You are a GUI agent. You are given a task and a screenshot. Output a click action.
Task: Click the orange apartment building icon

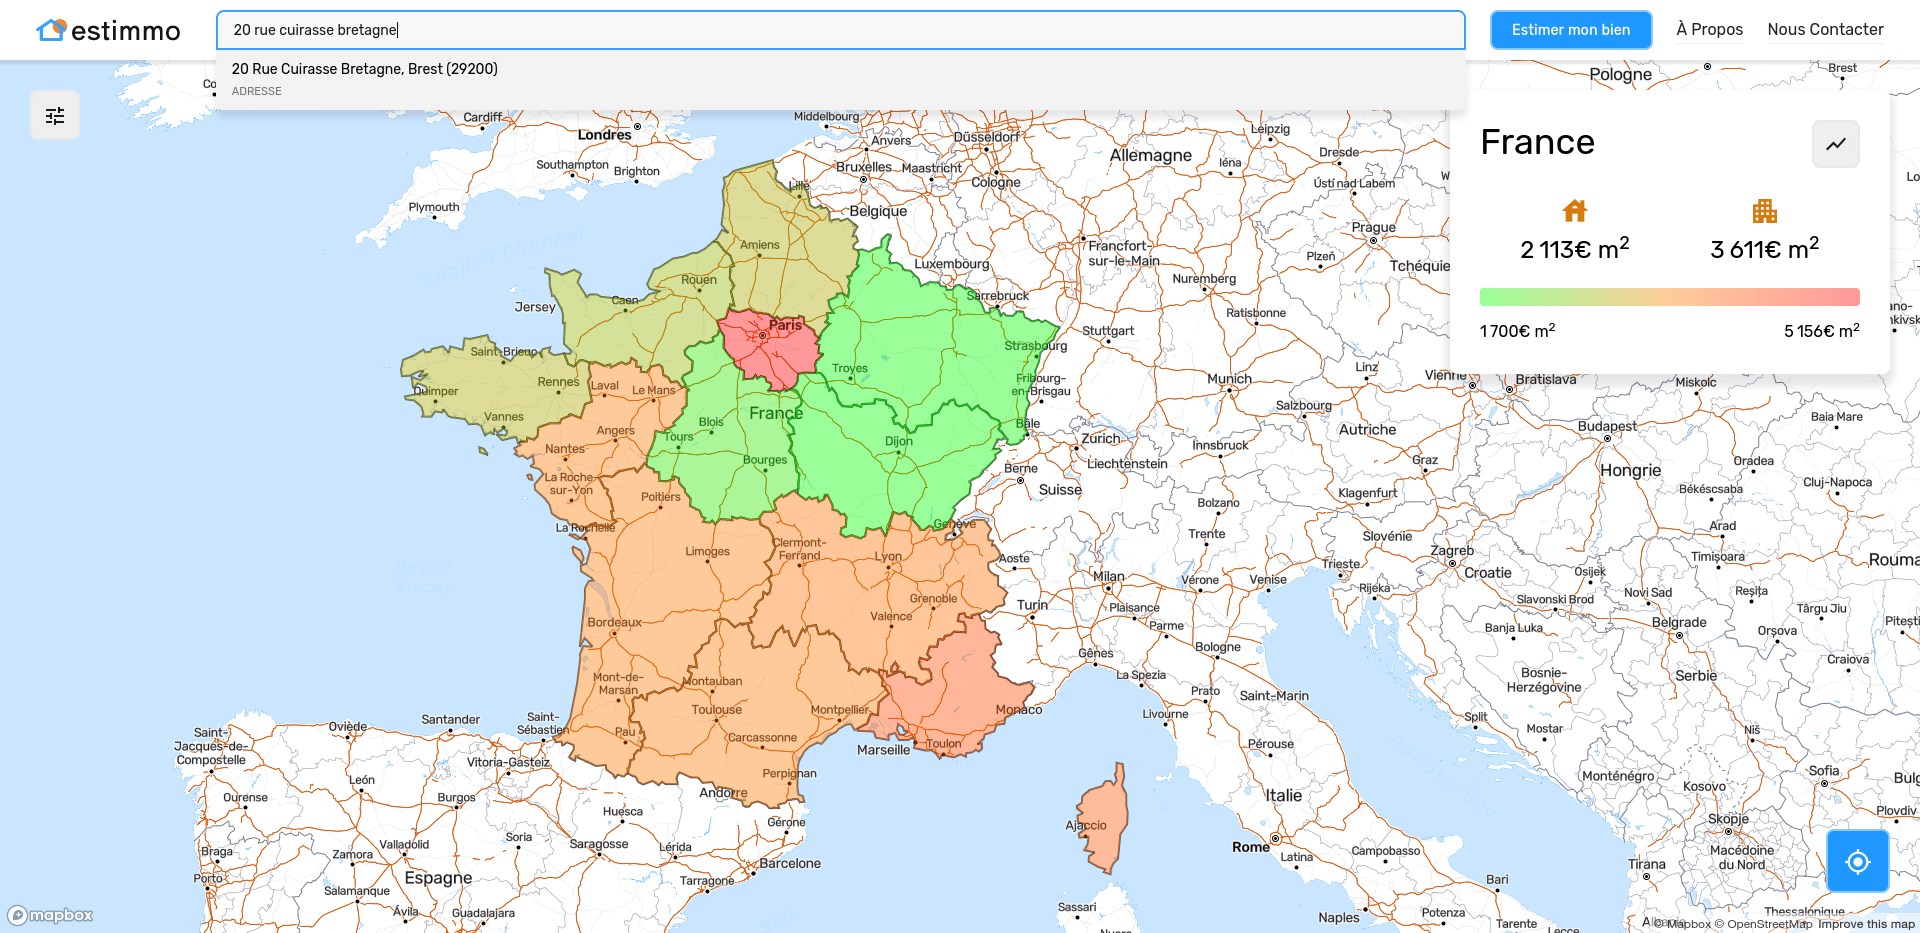coord(1764,211)
